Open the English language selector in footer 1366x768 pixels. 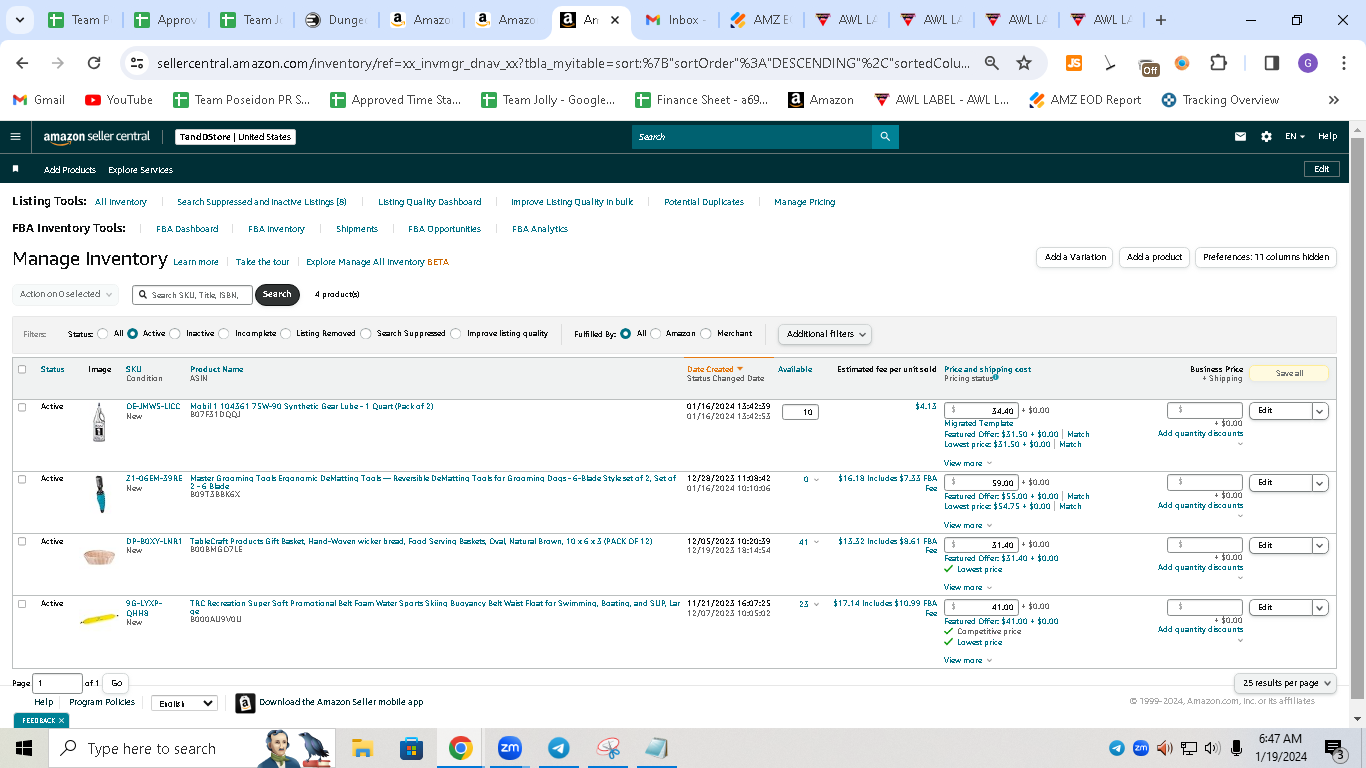[184, 703]
